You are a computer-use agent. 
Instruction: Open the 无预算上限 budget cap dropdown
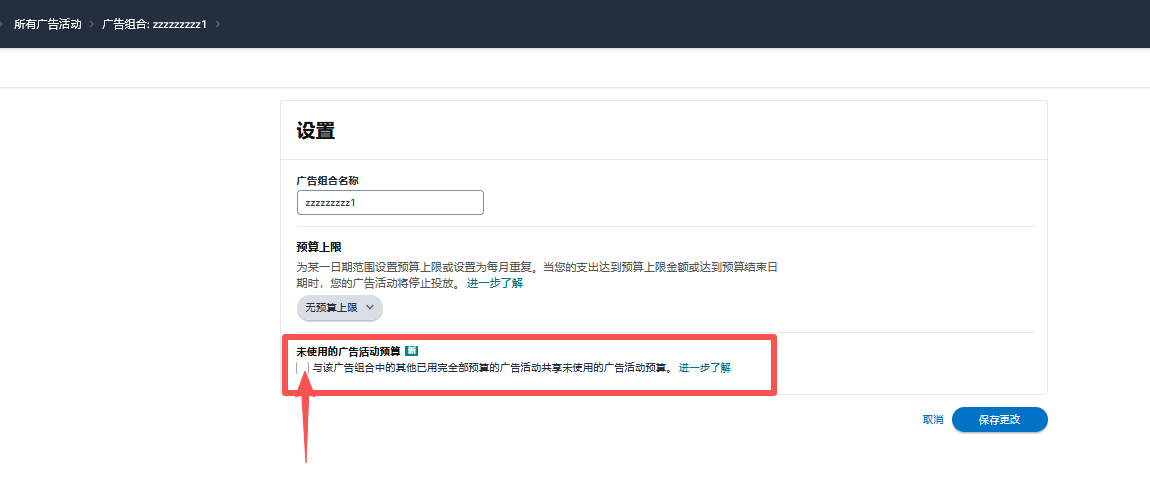(x=340, y=308)
